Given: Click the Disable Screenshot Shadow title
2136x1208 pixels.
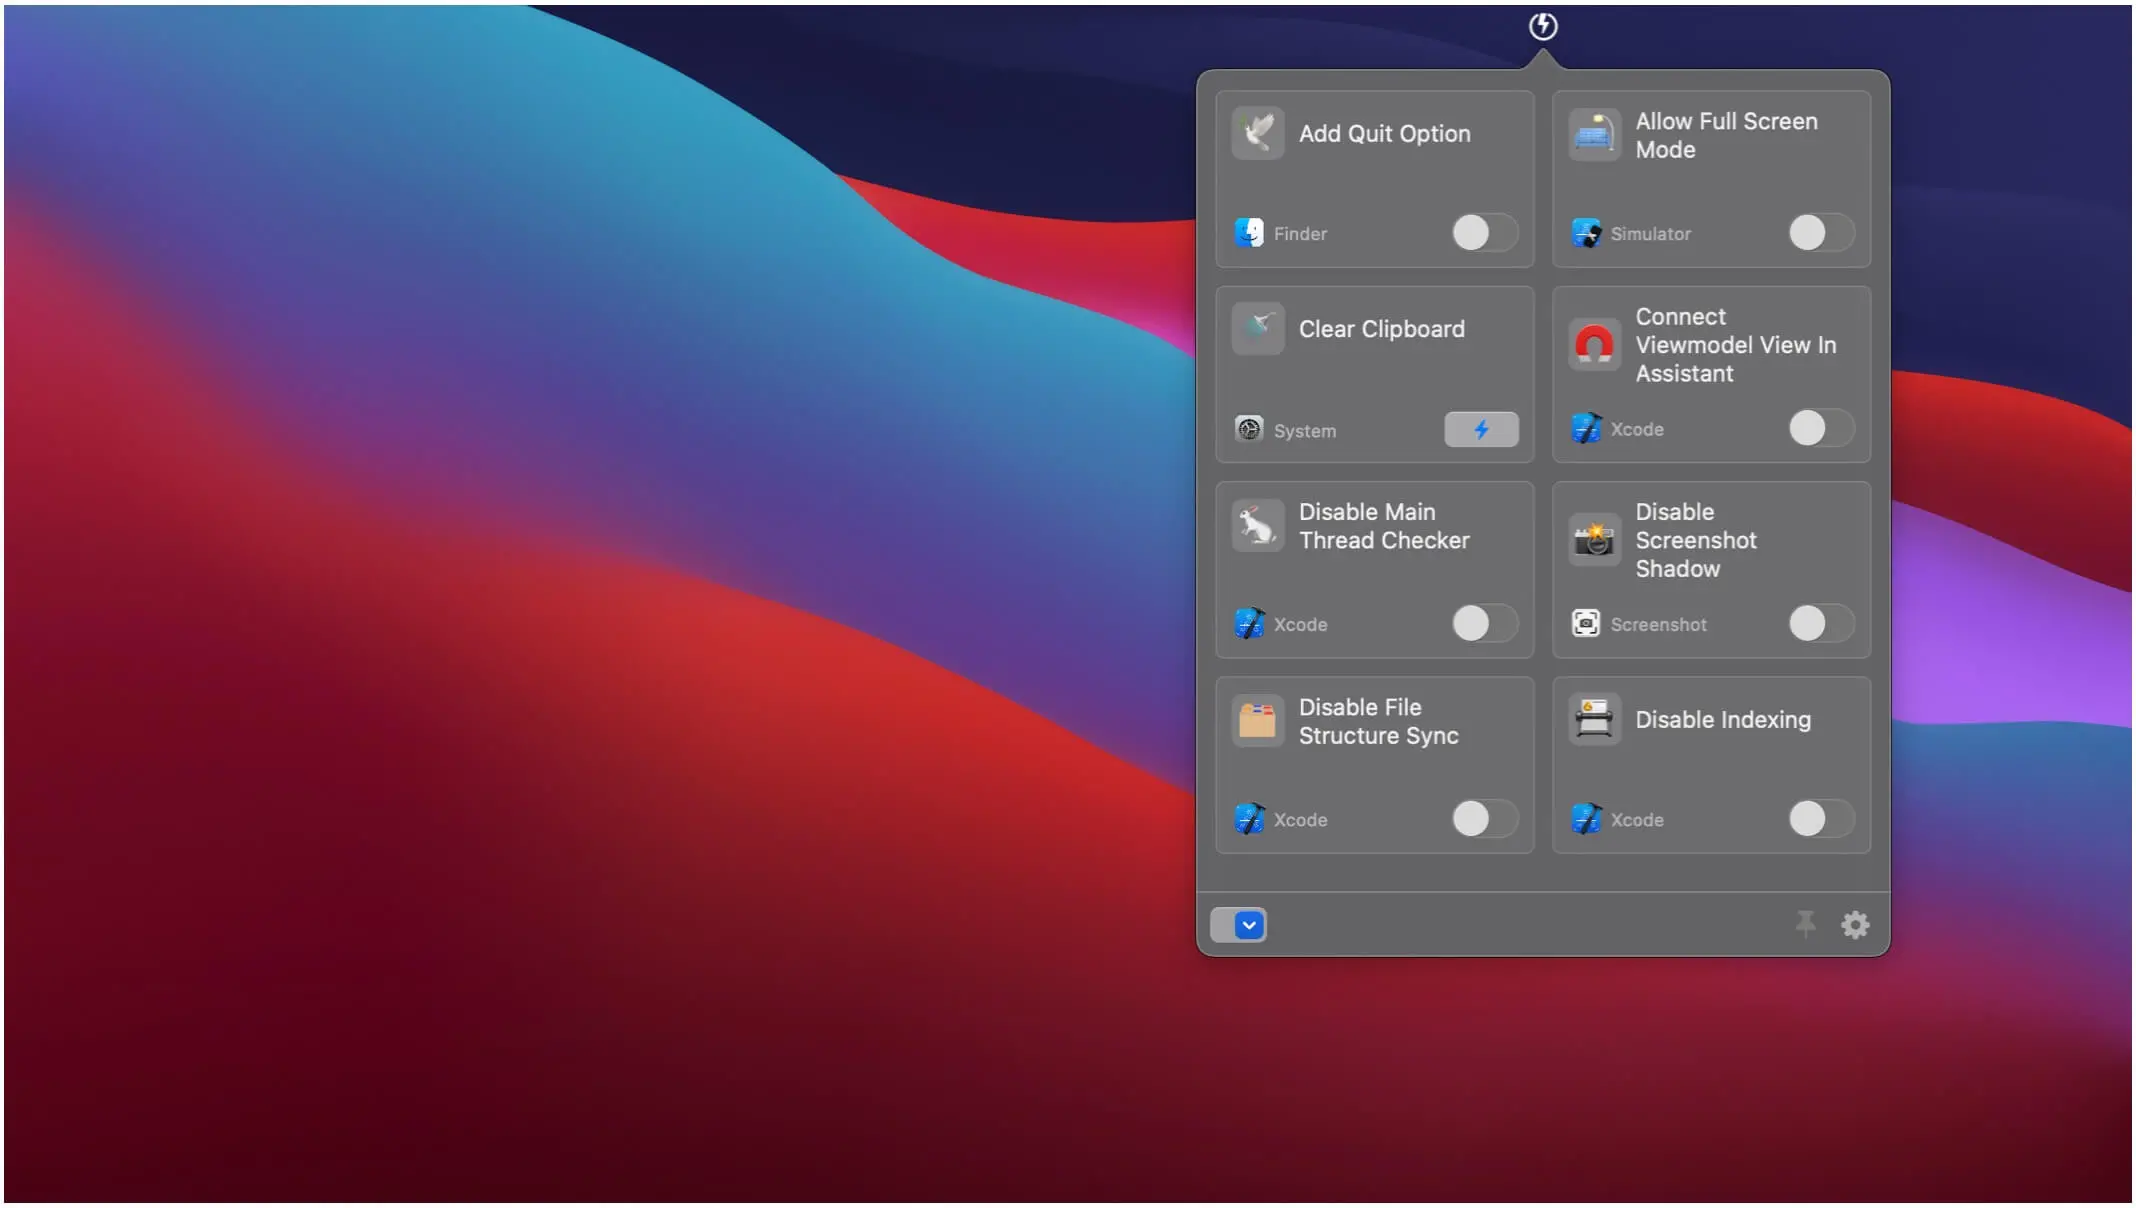Looking at the screenshot, I should [x=1696, y=540].
